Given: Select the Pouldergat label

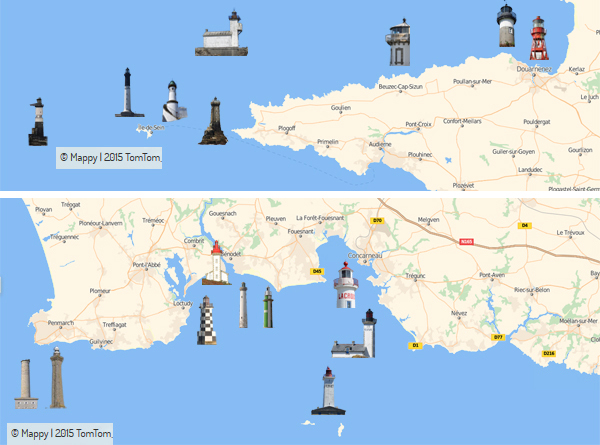Looking at the screenshot, I should (537, 122).
